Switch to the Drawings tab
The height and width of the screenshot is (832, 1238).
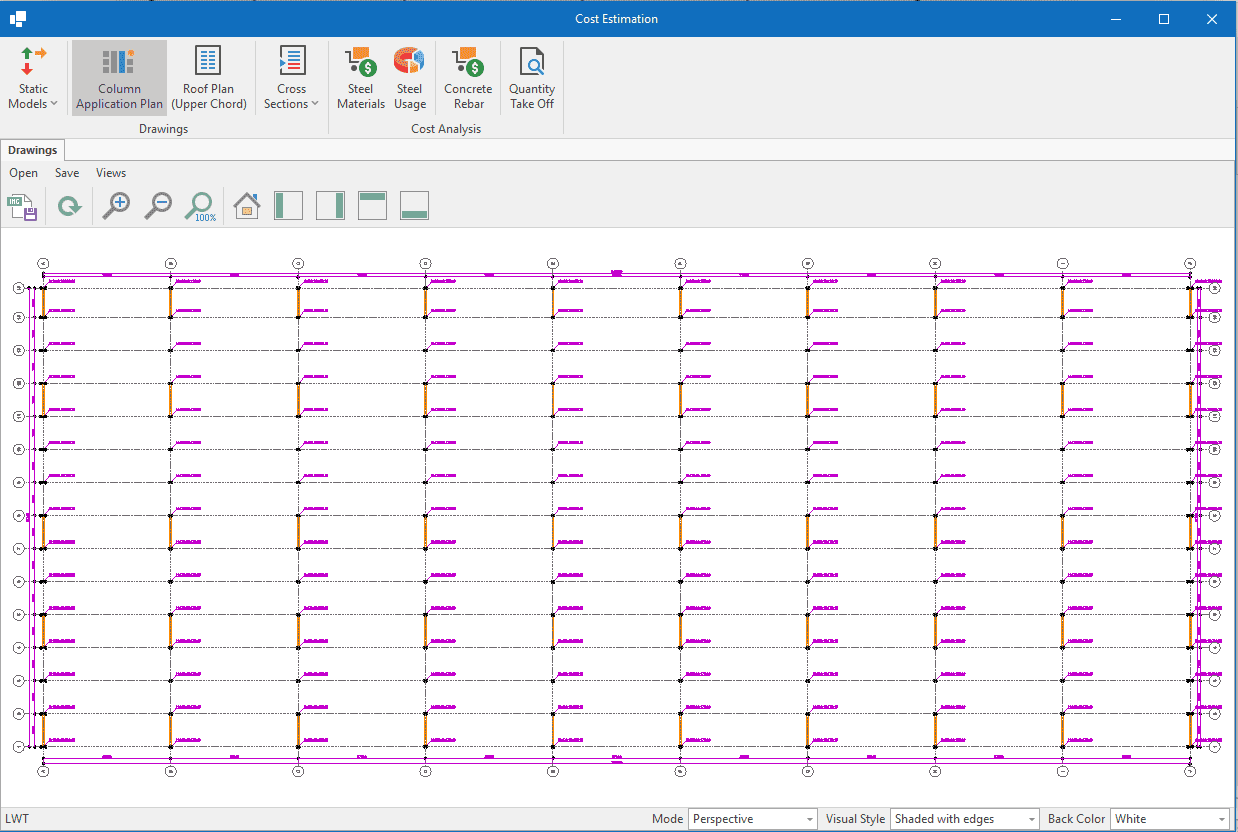33,150
